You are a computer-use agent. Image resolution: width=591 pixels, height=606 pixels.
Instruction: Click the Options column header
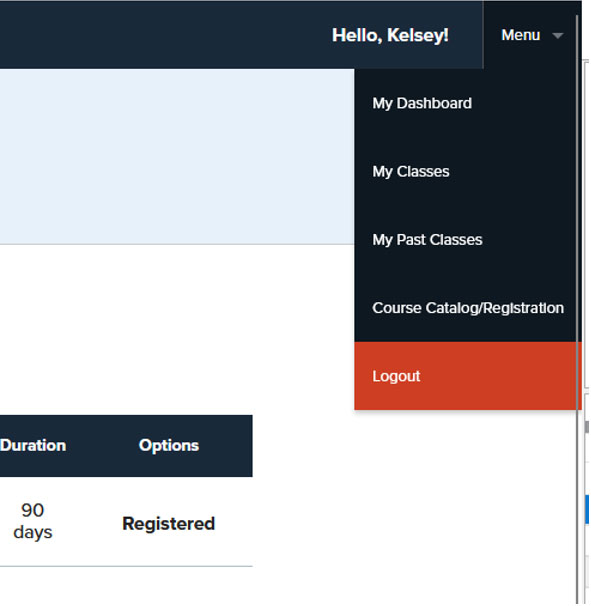(169, 446)
